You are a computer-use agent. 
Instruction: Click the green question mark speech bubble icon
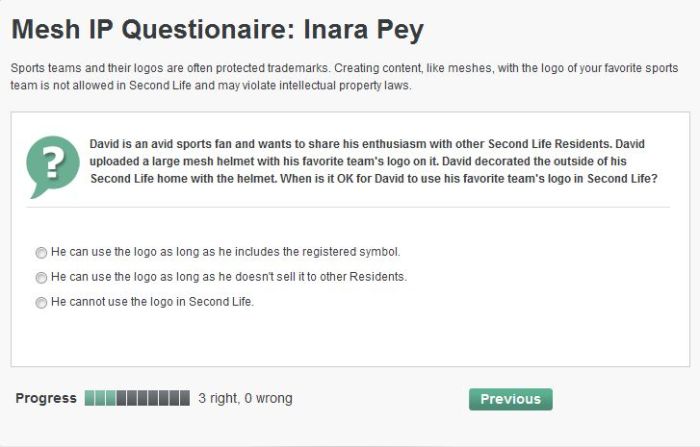pyautogui.click(x=52, y=165)
